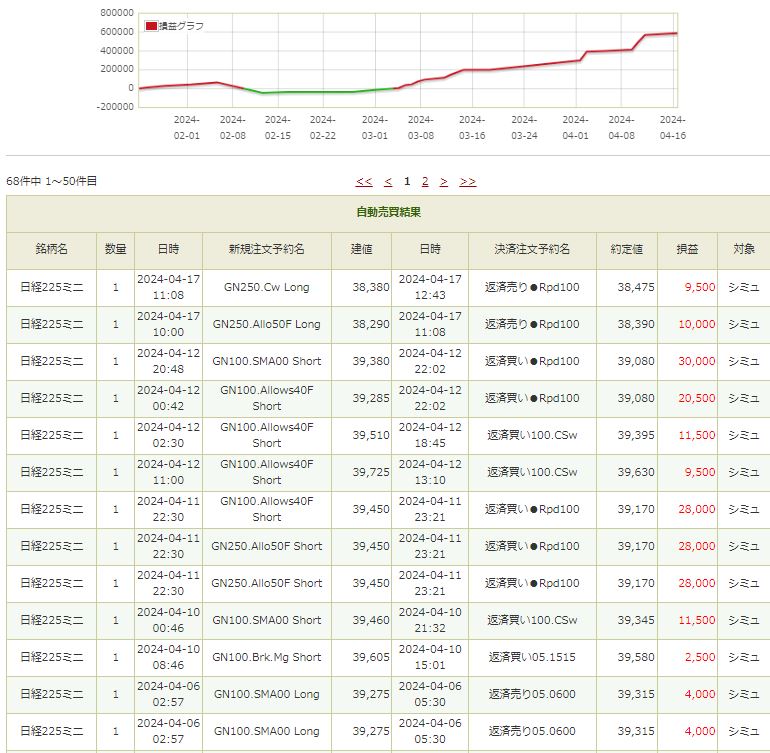Click exit date 2024-04-10 15:01

coord(430,657)
